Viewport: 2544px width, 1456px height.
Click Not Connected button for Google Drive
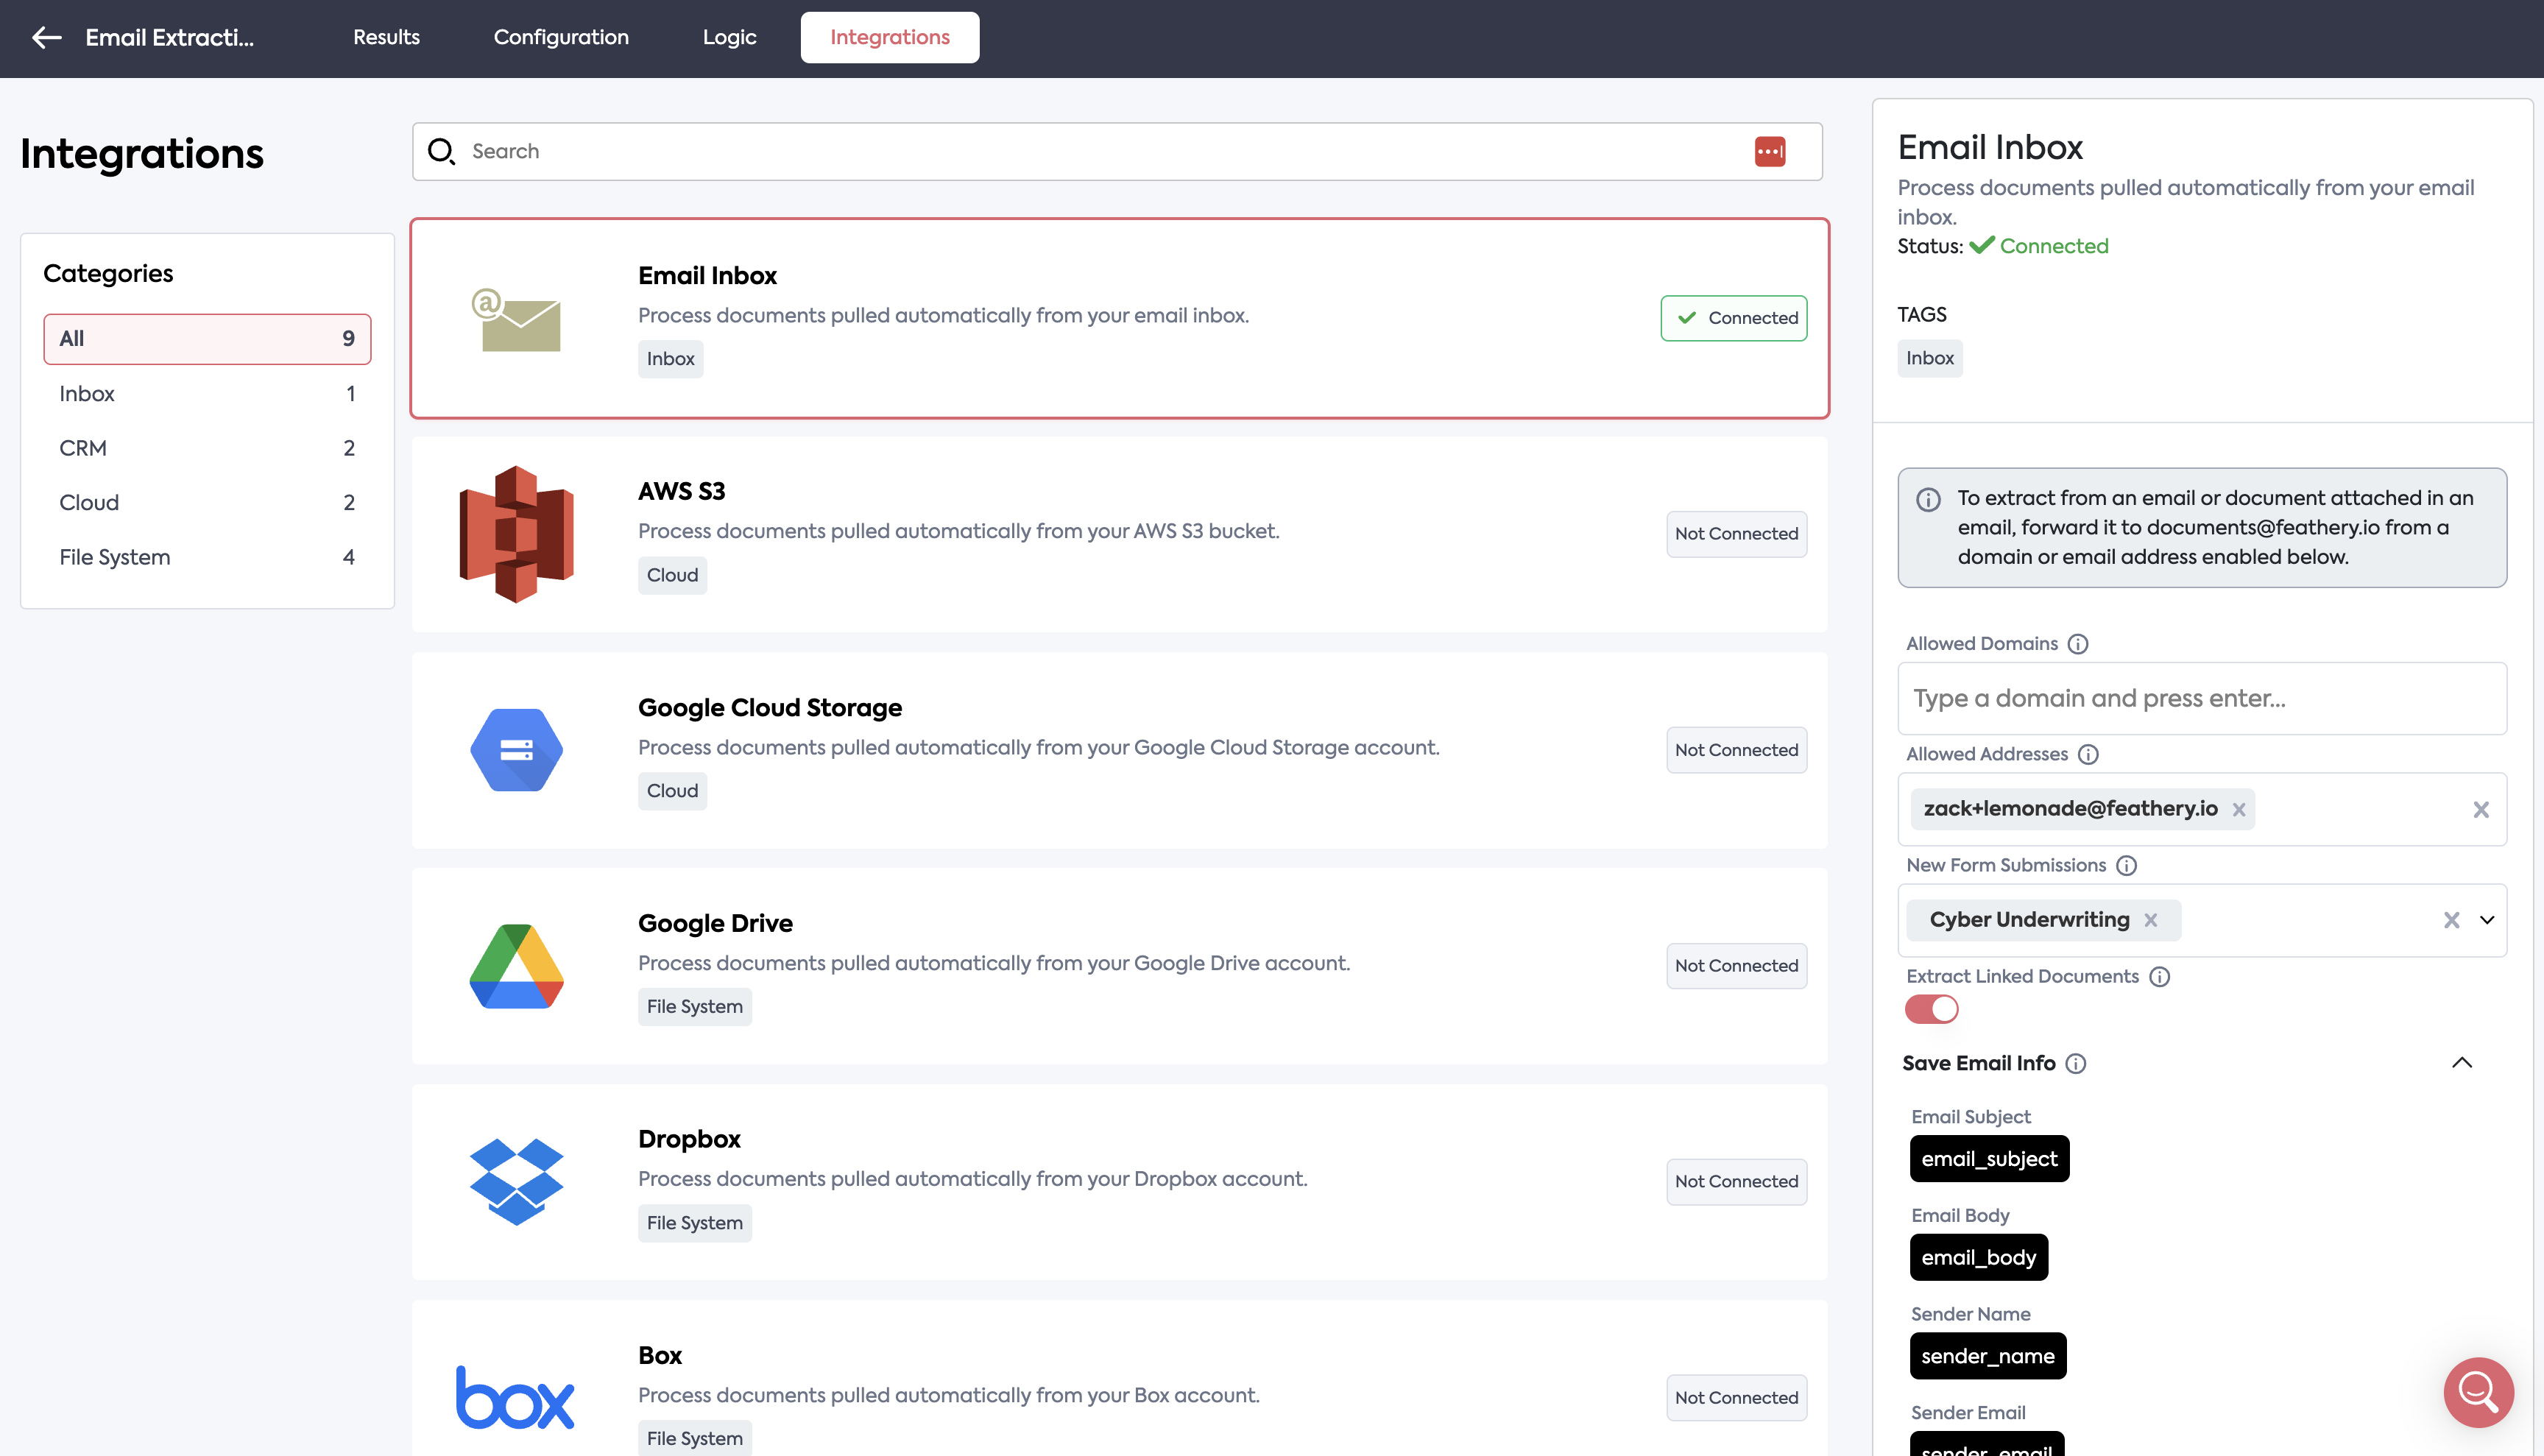tap(1736, 966)
